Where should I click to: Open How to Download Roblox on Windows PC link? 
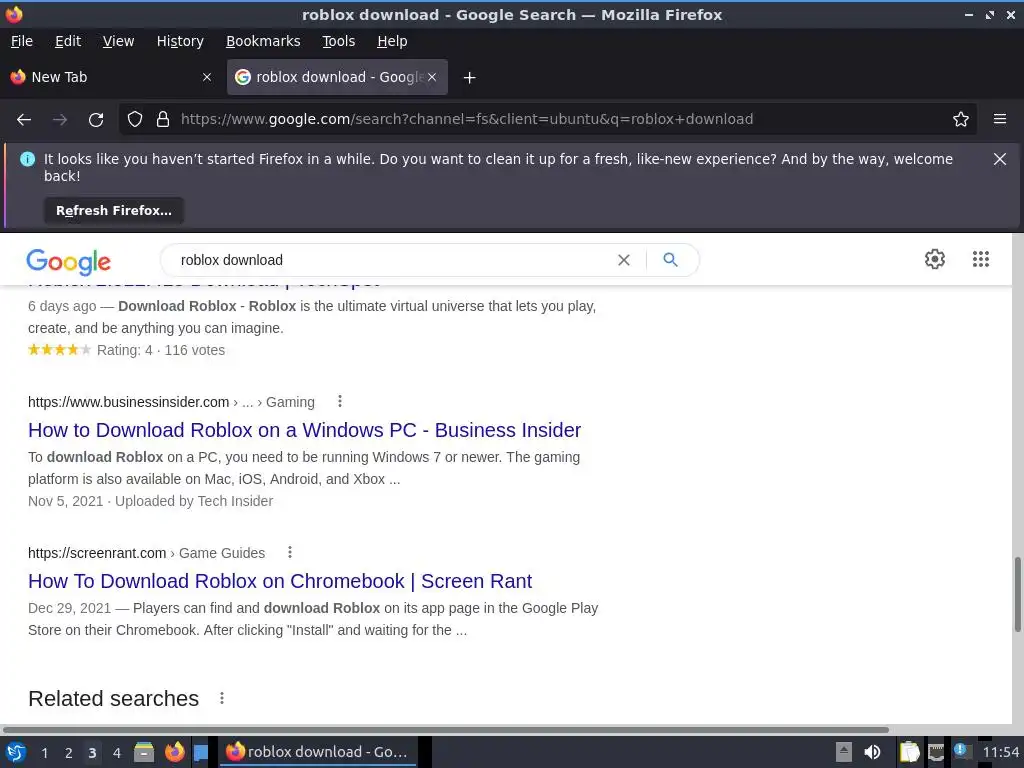(304, 430)
